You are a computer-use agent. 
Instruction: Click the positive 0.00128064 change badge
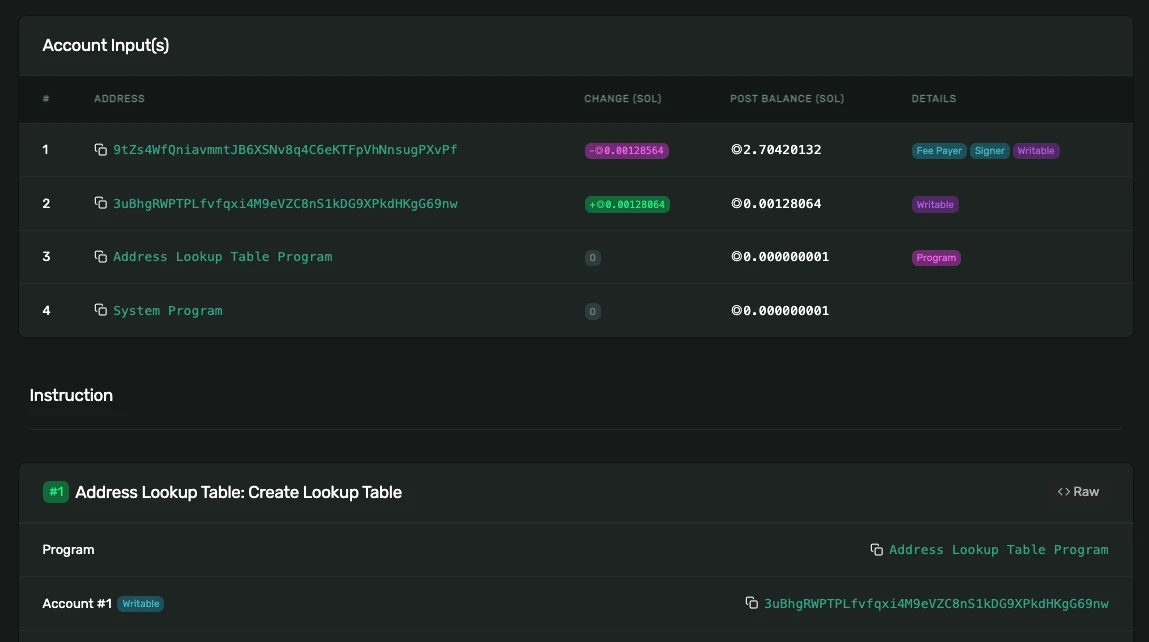point(627,205)
